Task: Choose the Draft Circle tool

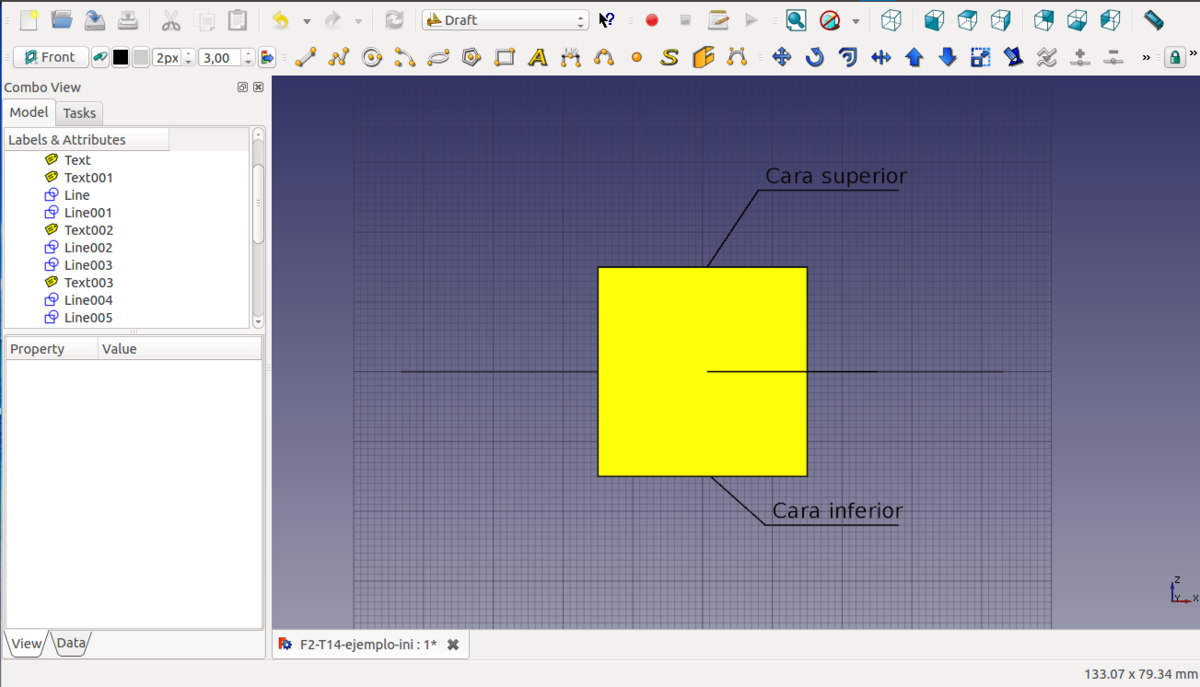Action: coord(372,58)
